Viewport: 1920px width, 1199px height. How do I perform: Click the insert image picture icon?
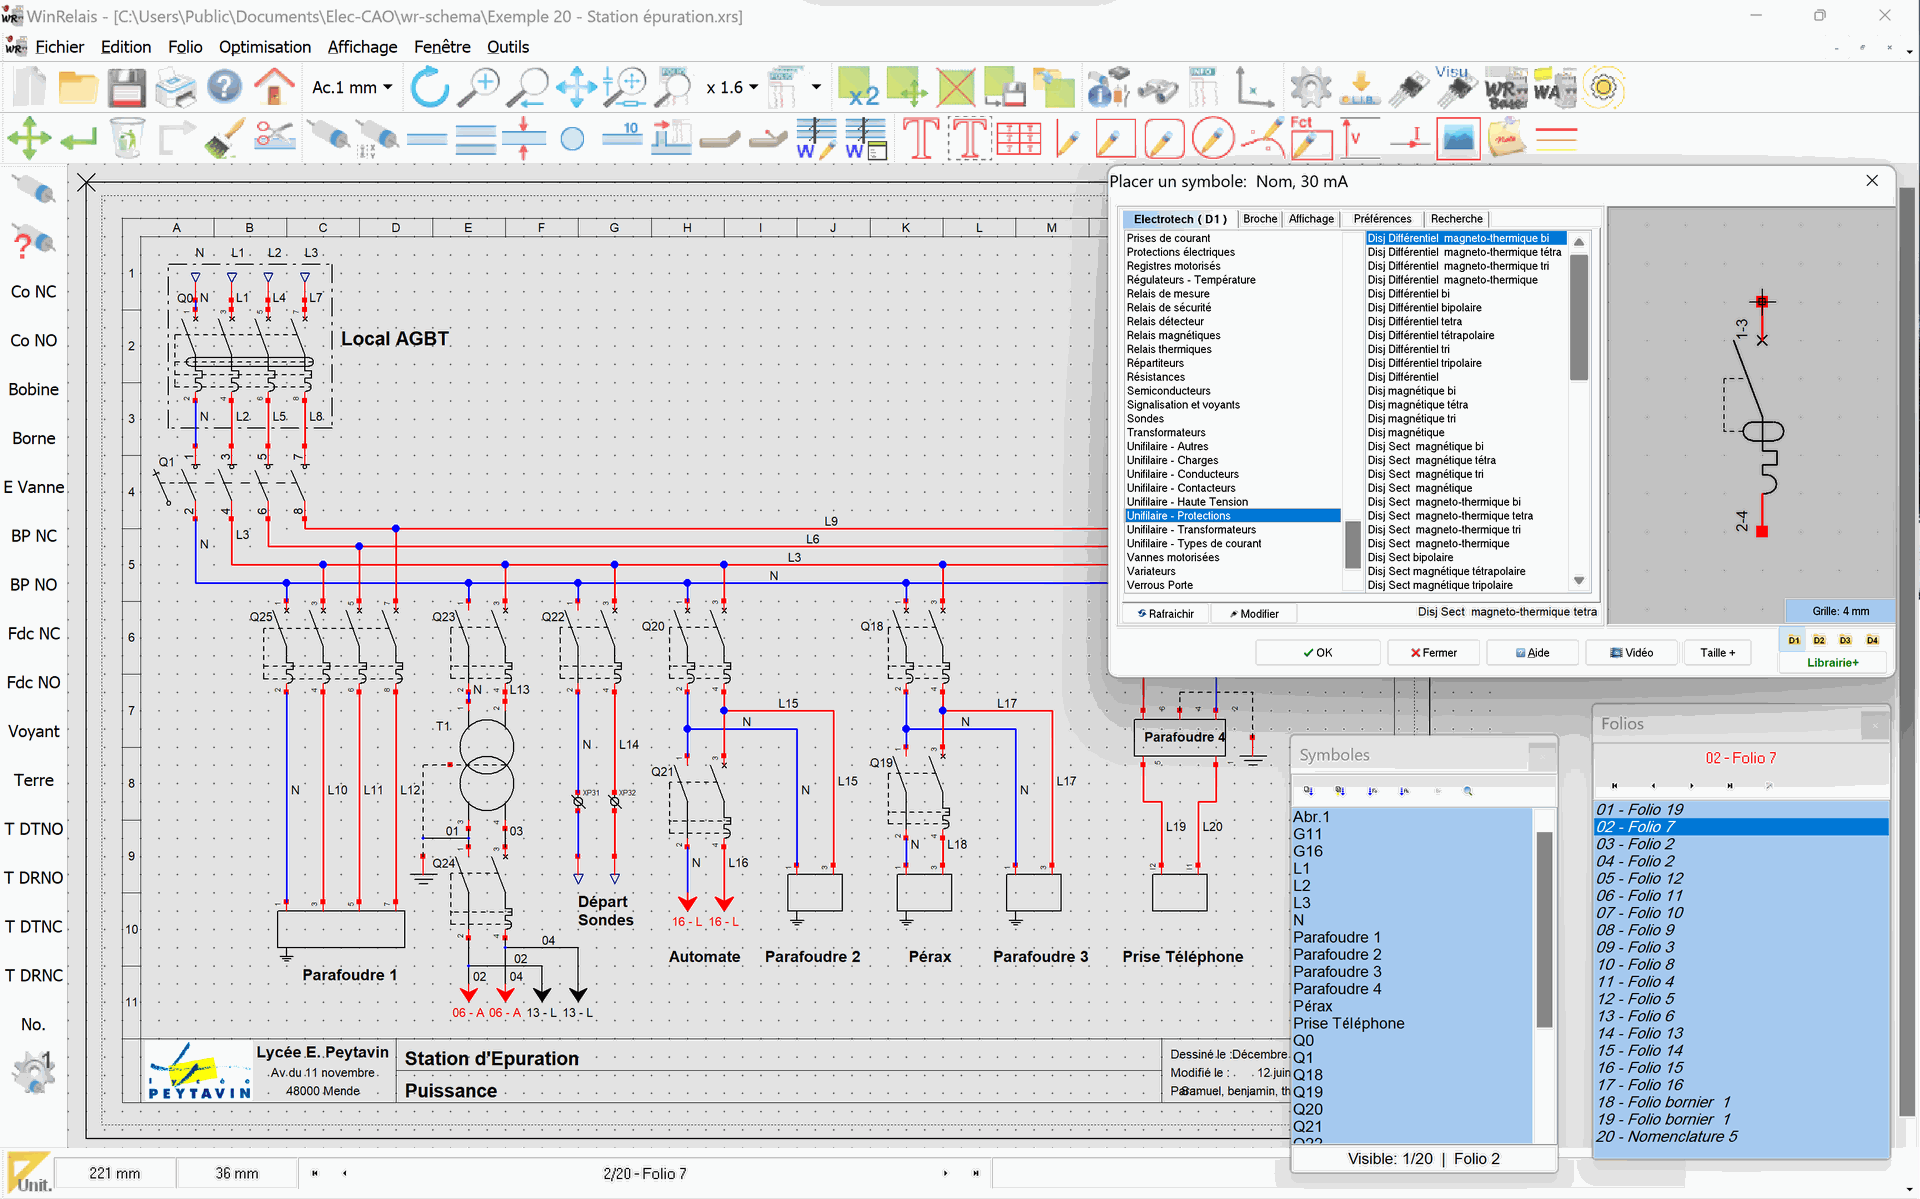[1458, 138]
